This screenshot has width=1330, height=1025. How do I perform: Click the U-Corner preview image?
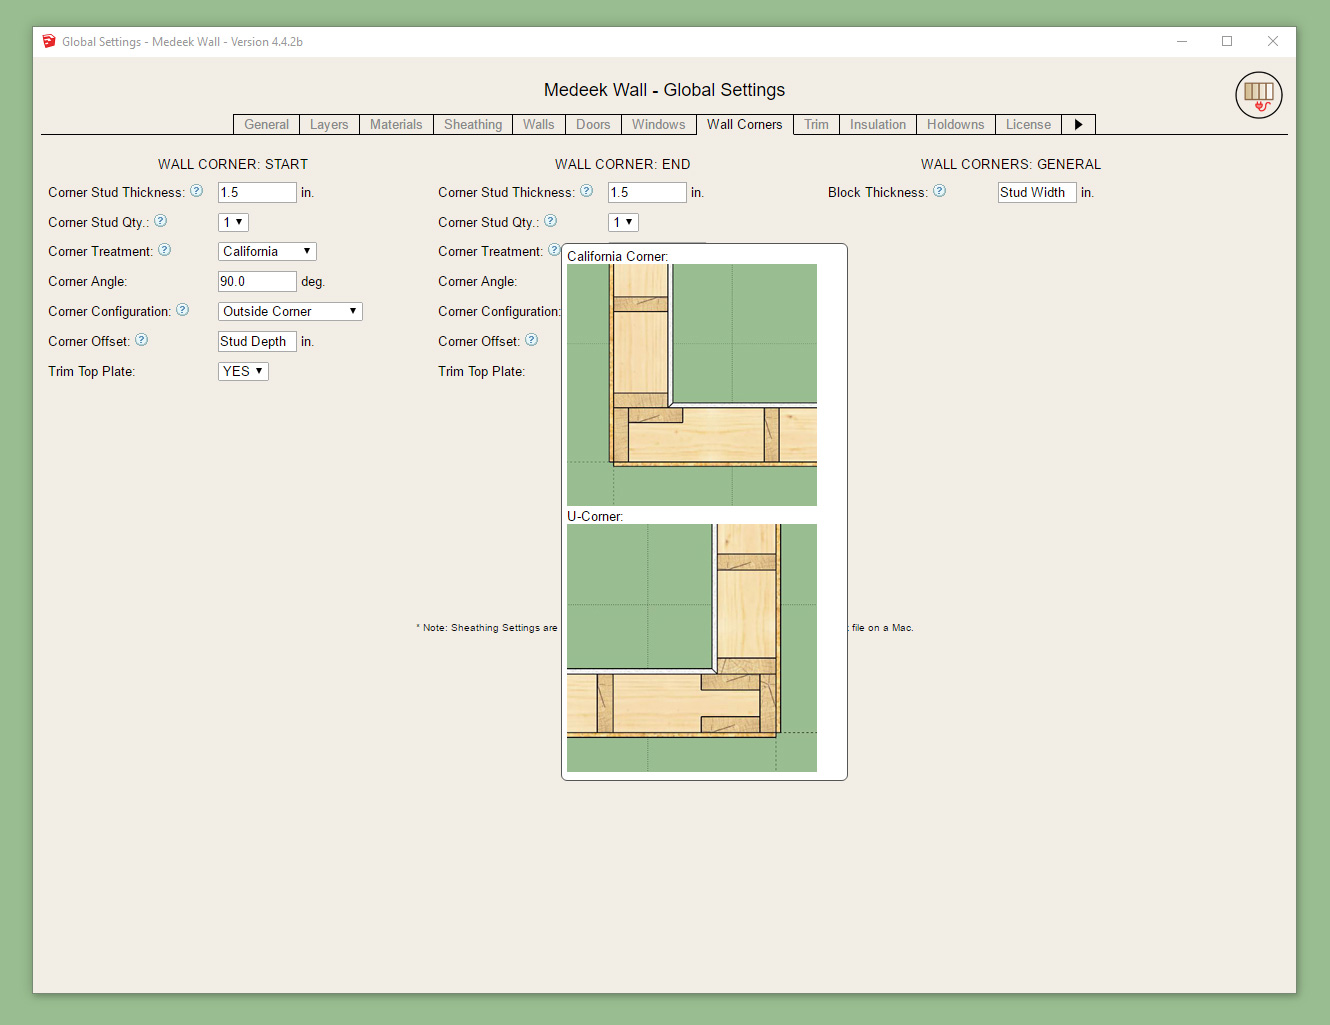(x=692, y=647)
